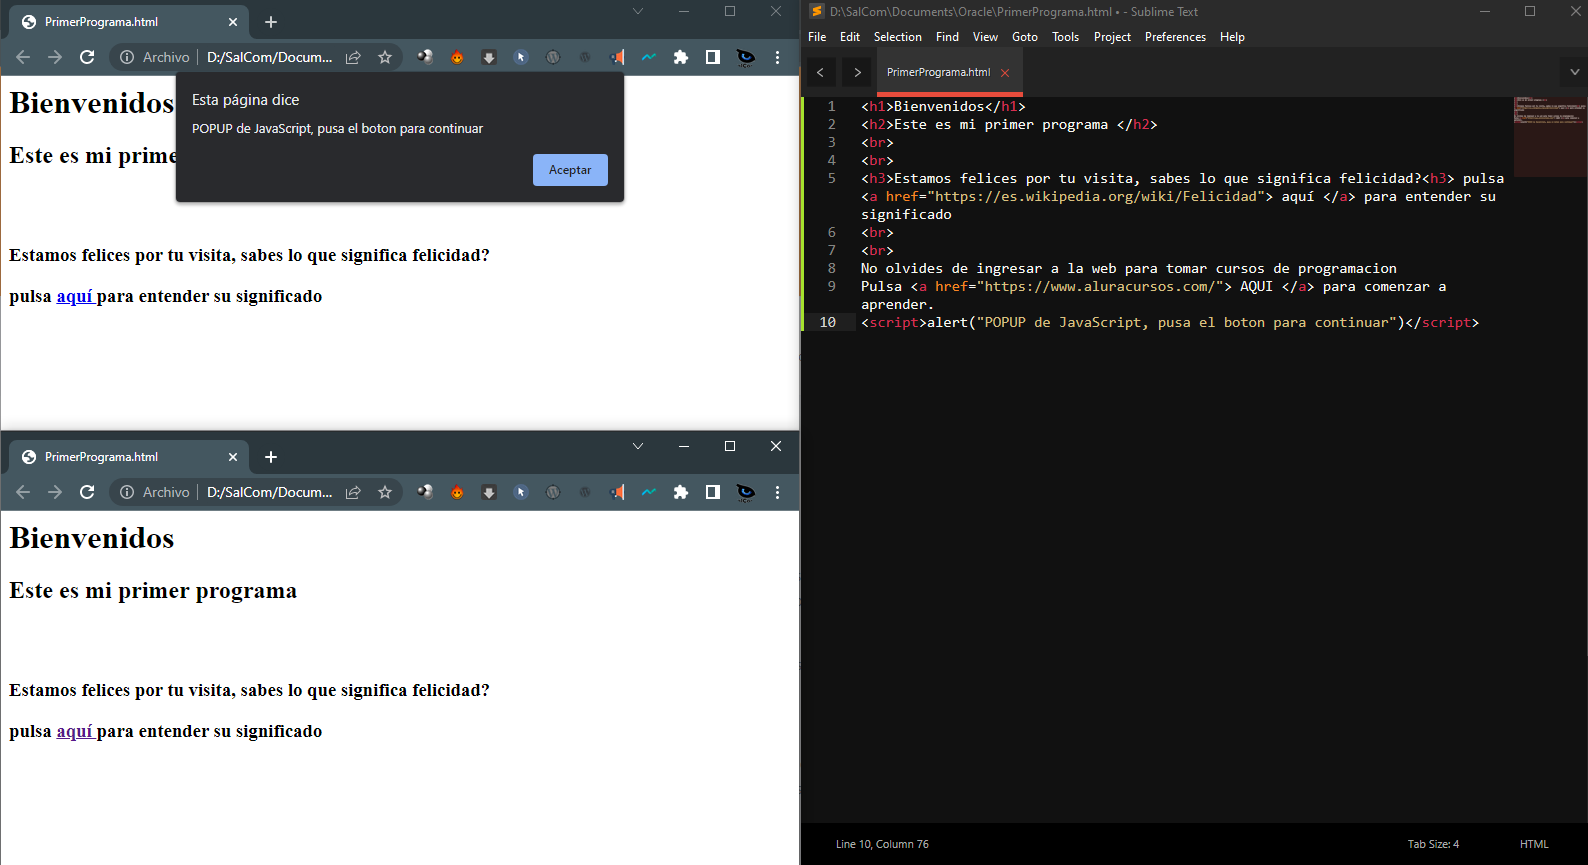The image size is (1588, 865).
Task: Toggle side panel icon in bottom Chrome
Action: (713, 492)
